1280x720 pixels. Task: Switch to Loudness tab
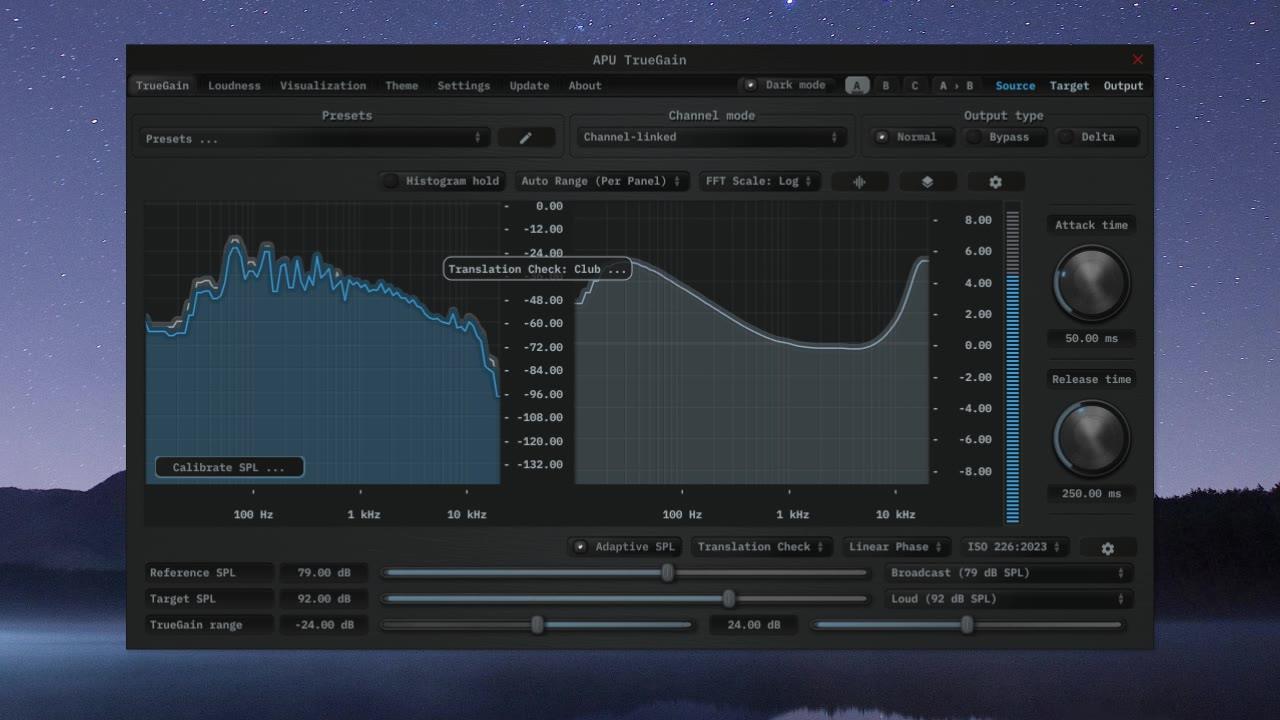pyautogui.click(x=234, y=86)
